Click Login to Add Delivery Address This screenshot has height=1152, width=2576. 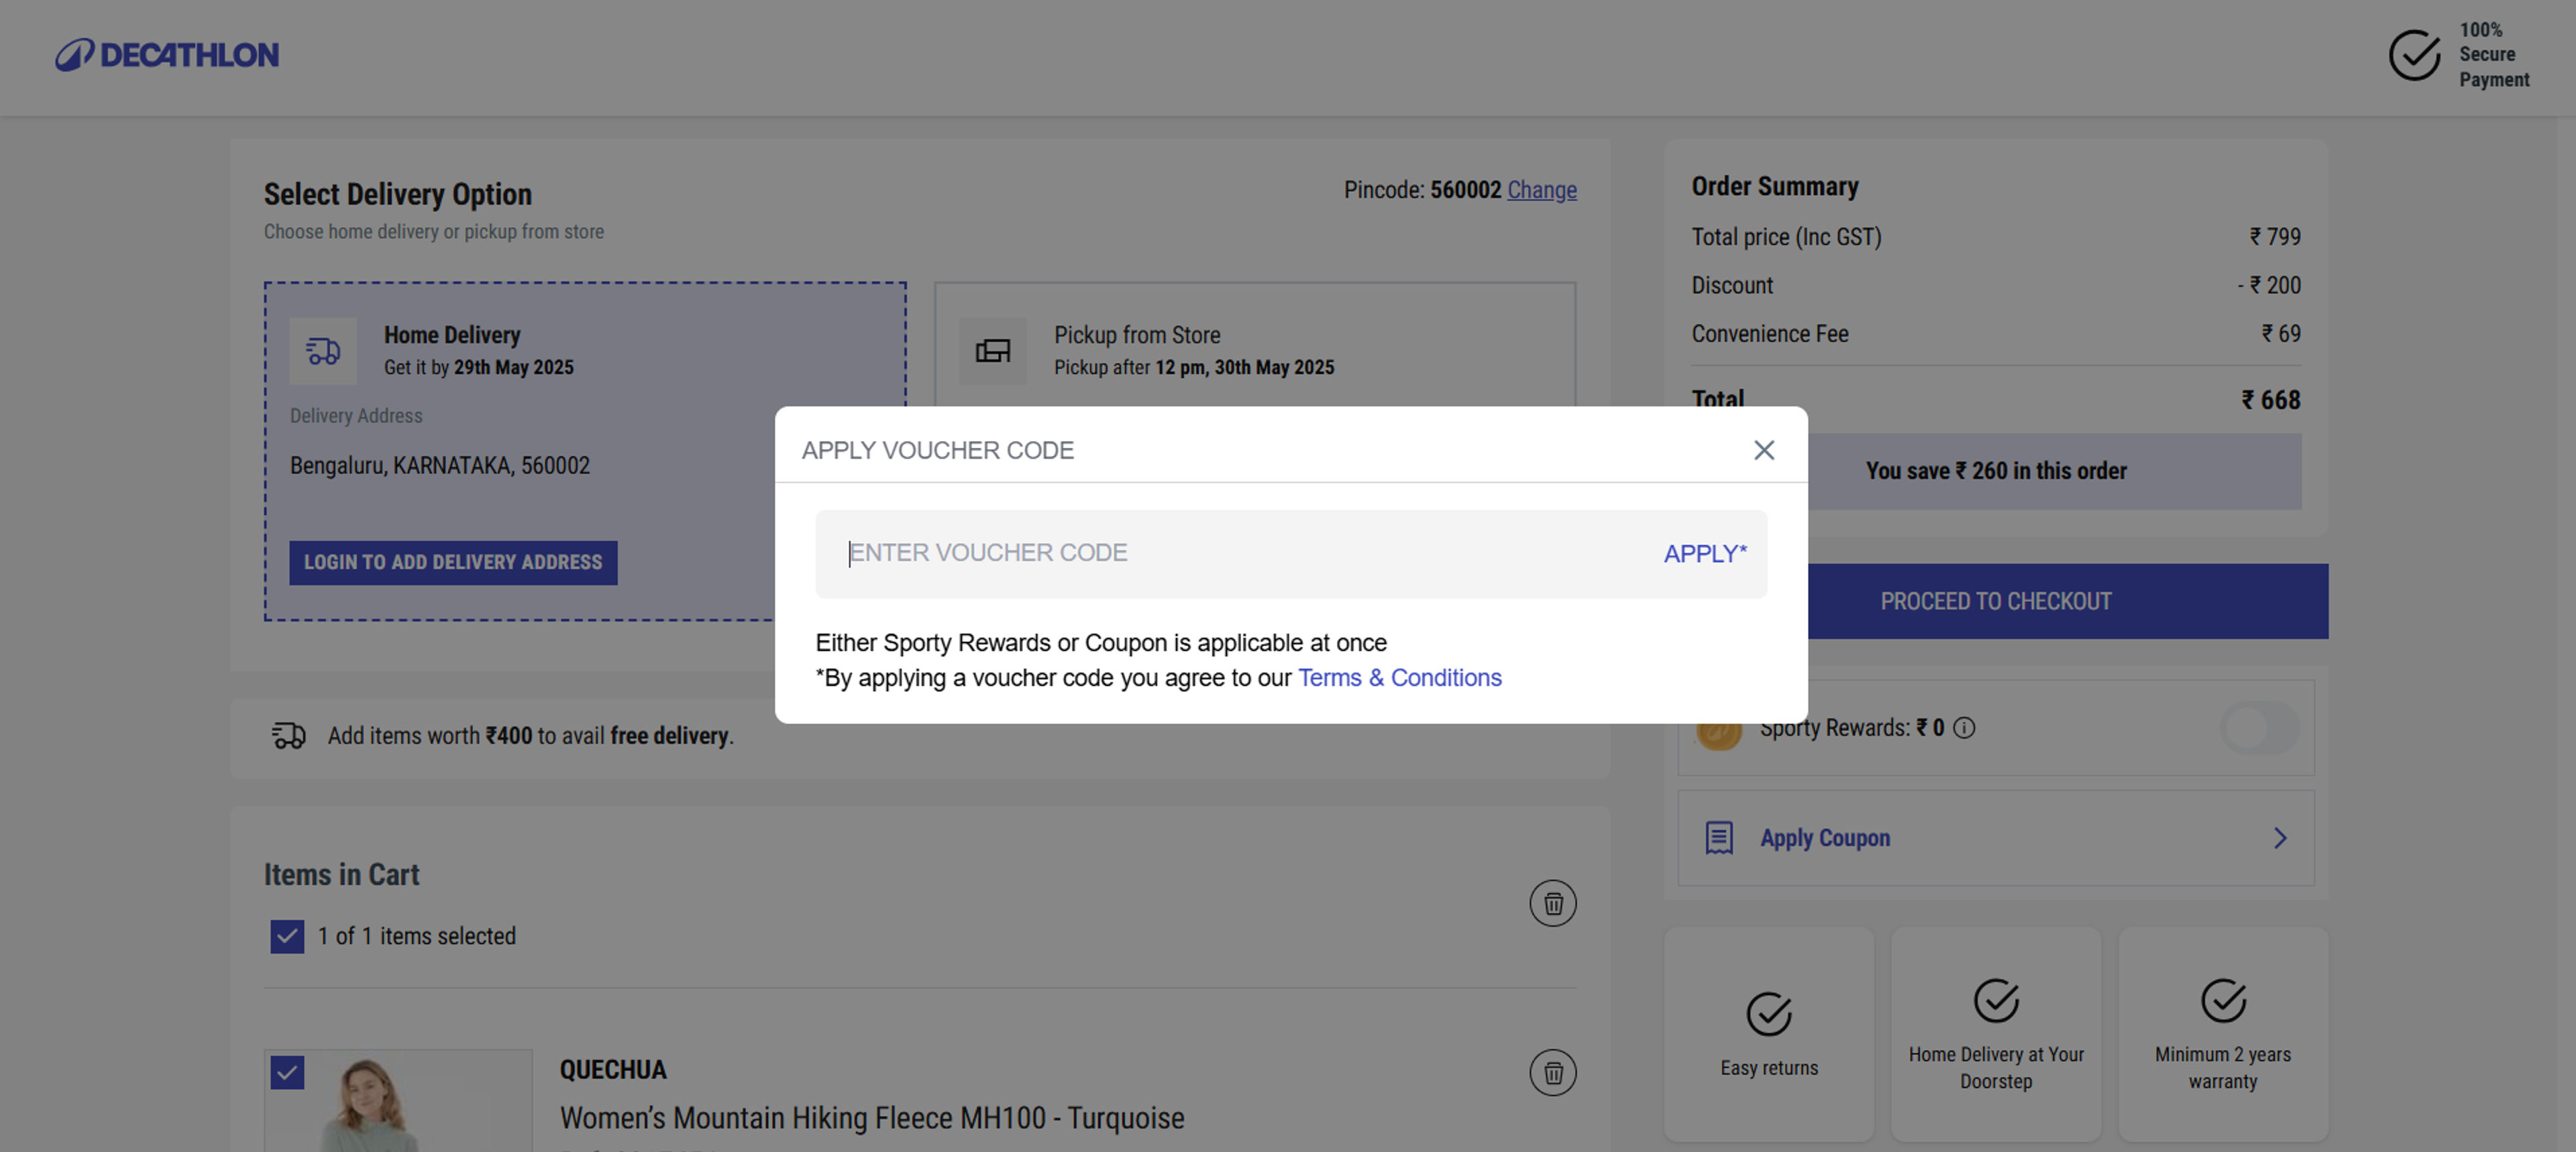point(453,562)
